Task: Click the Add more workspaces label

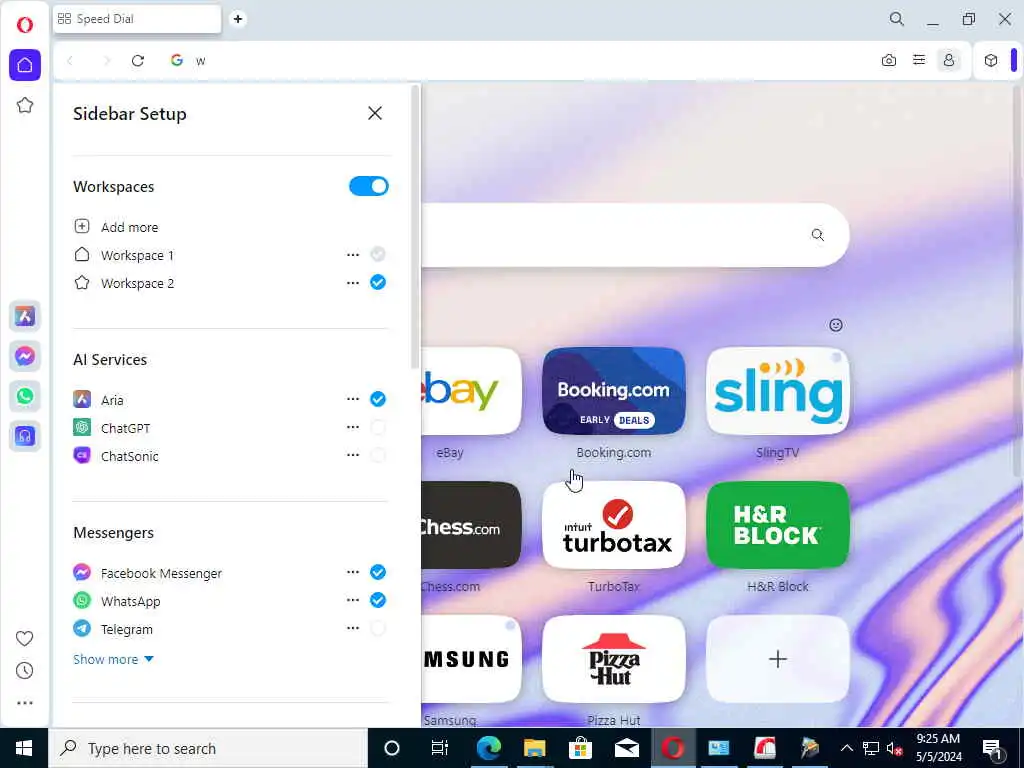Action: coord(129,227)
